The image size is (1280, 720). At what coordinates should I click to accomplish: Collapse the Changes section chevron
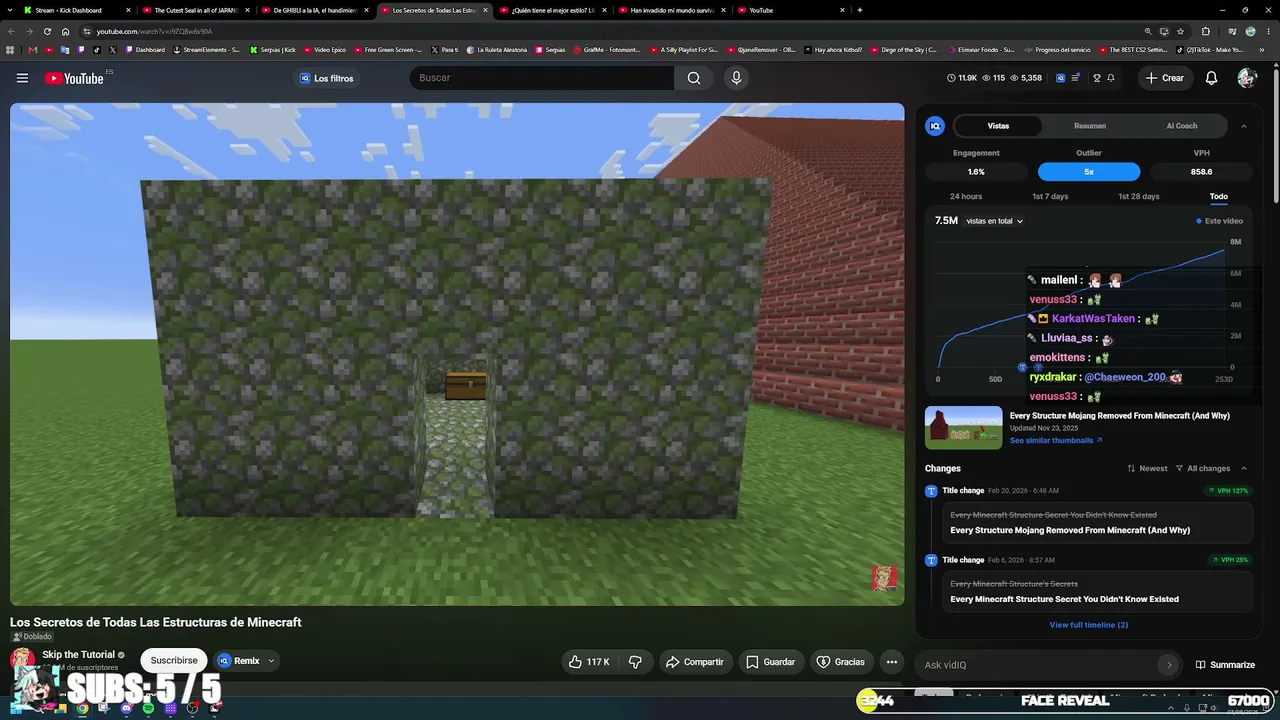(x=1244, y=469)
